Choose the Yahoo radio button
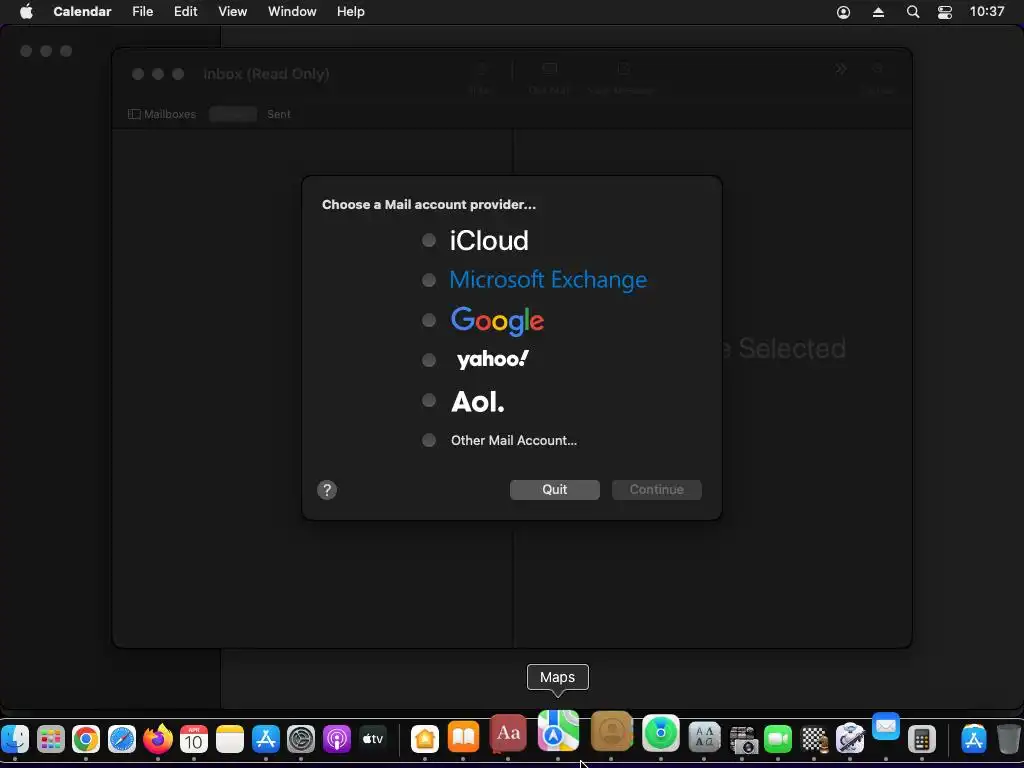Image resolution: width=1024 pixels, height=768 pixels. 428,360
